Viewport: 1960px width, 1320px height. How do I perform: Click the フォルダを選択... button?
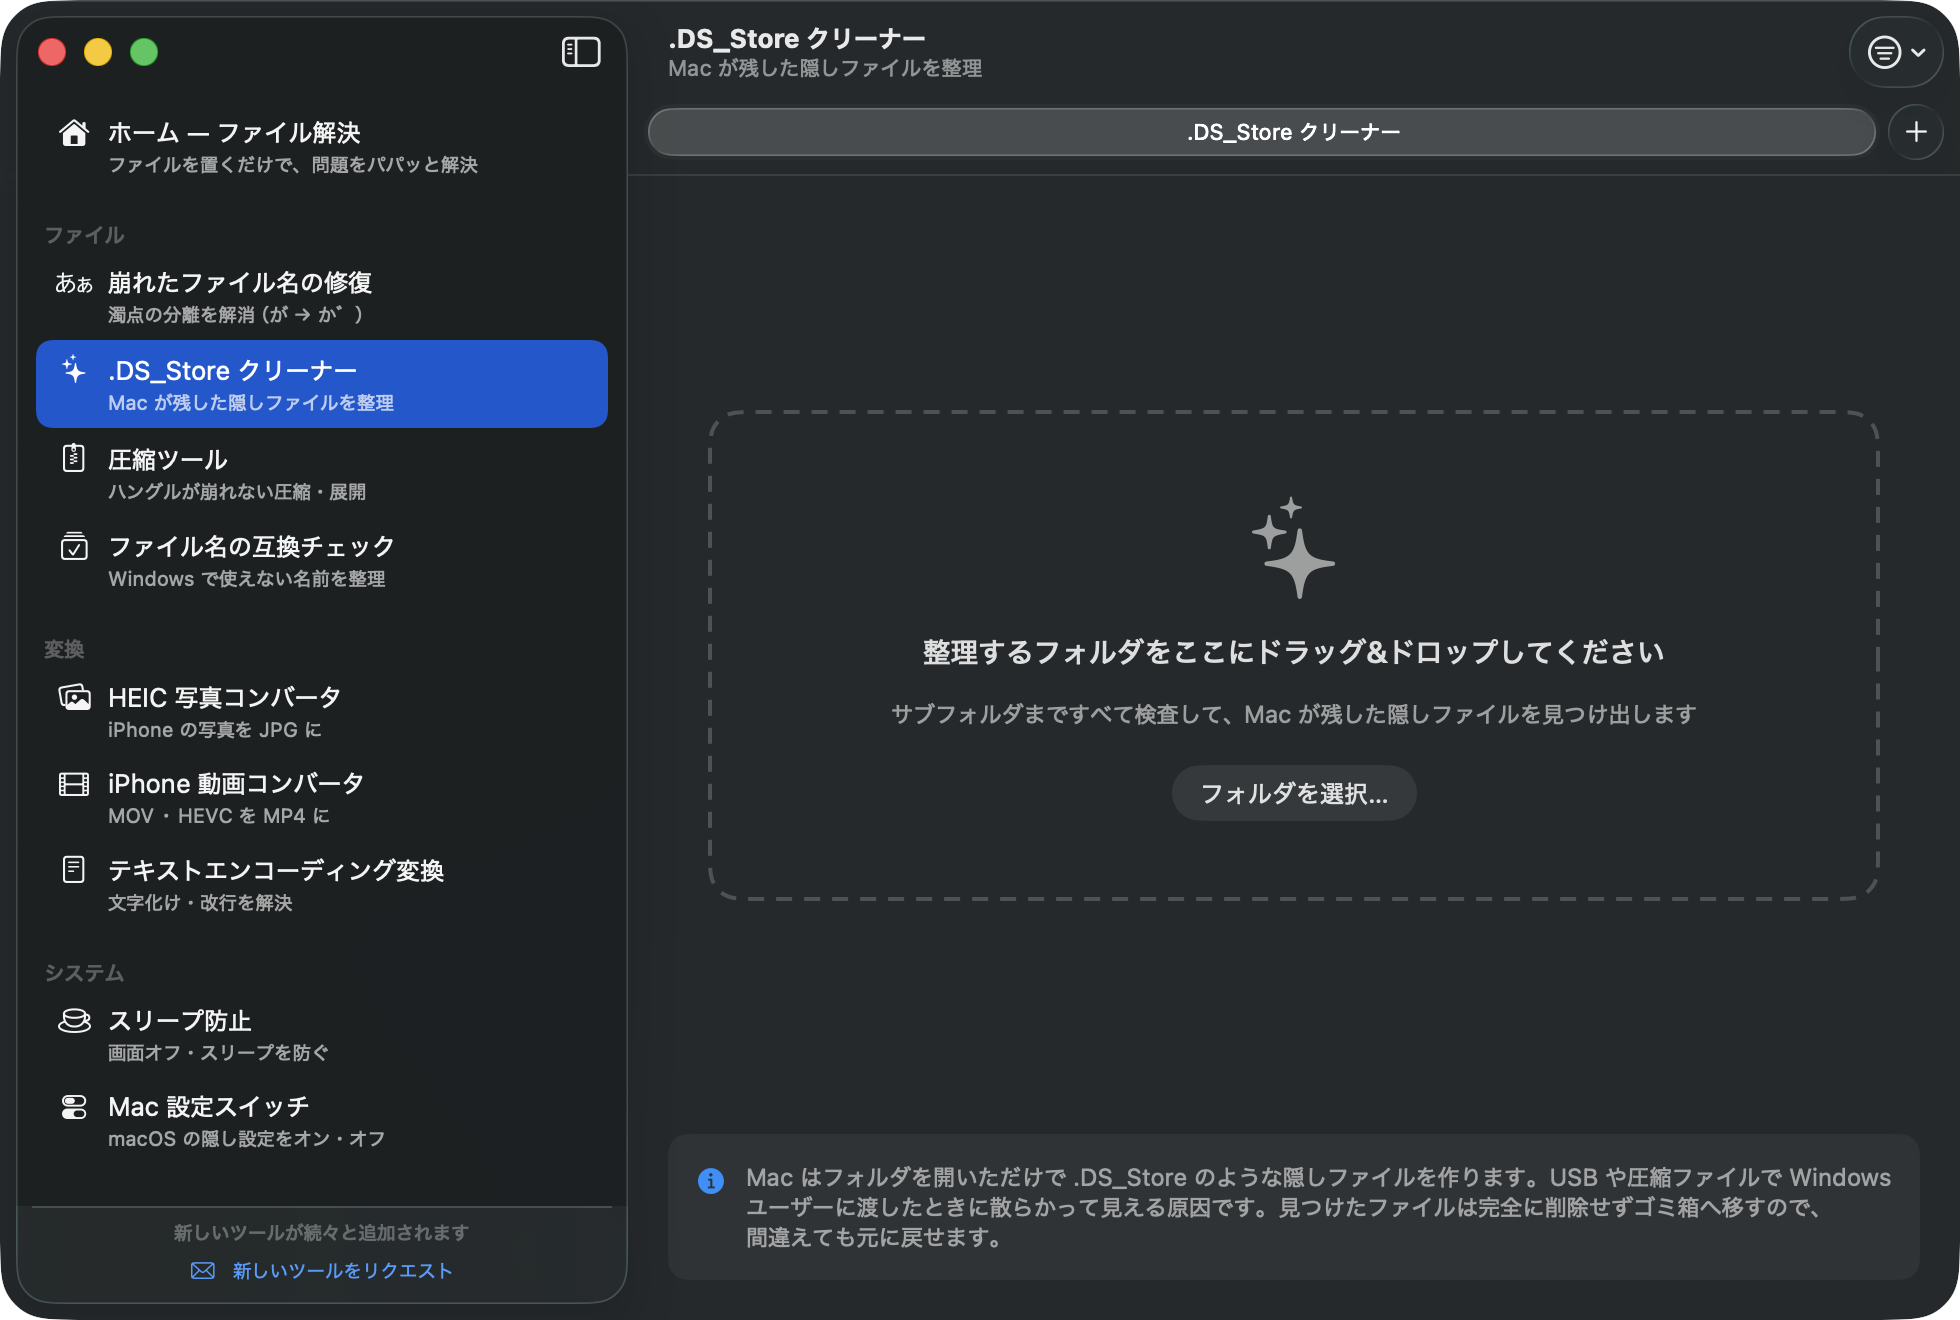pos(1294,793)
